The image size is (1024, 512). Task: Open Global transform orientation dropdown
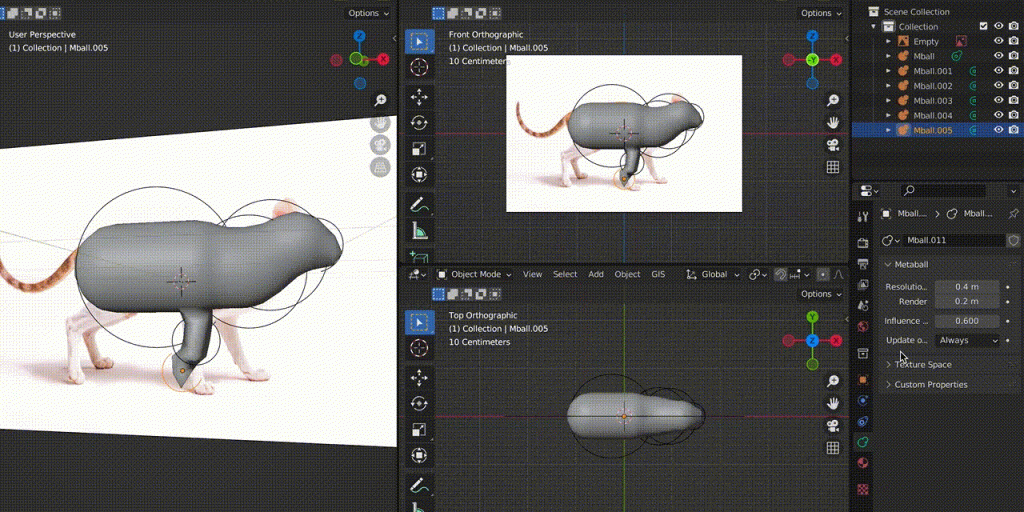click(713, 275)
